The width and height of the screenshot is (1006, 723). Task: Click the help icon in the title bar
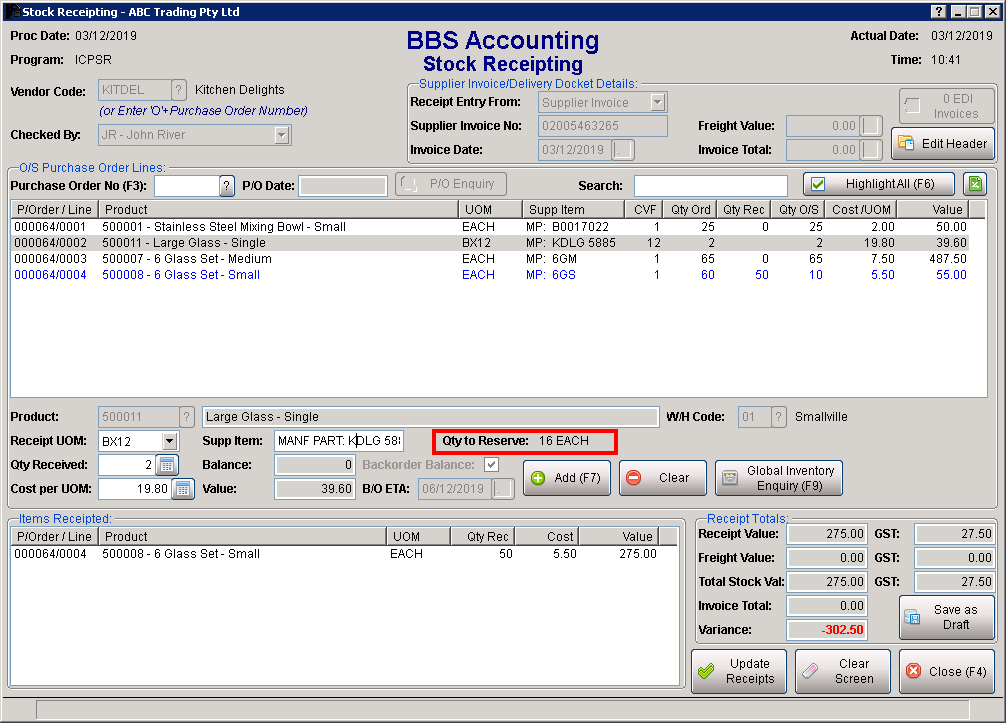pyautogui.click(x=938, y=12)
